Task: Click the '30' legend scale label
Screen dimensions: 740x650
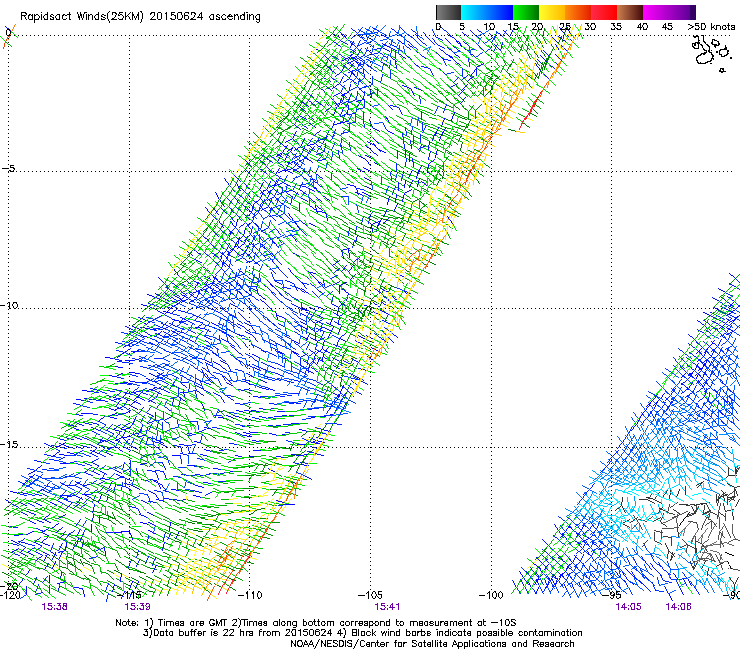Action: point(590,27)
